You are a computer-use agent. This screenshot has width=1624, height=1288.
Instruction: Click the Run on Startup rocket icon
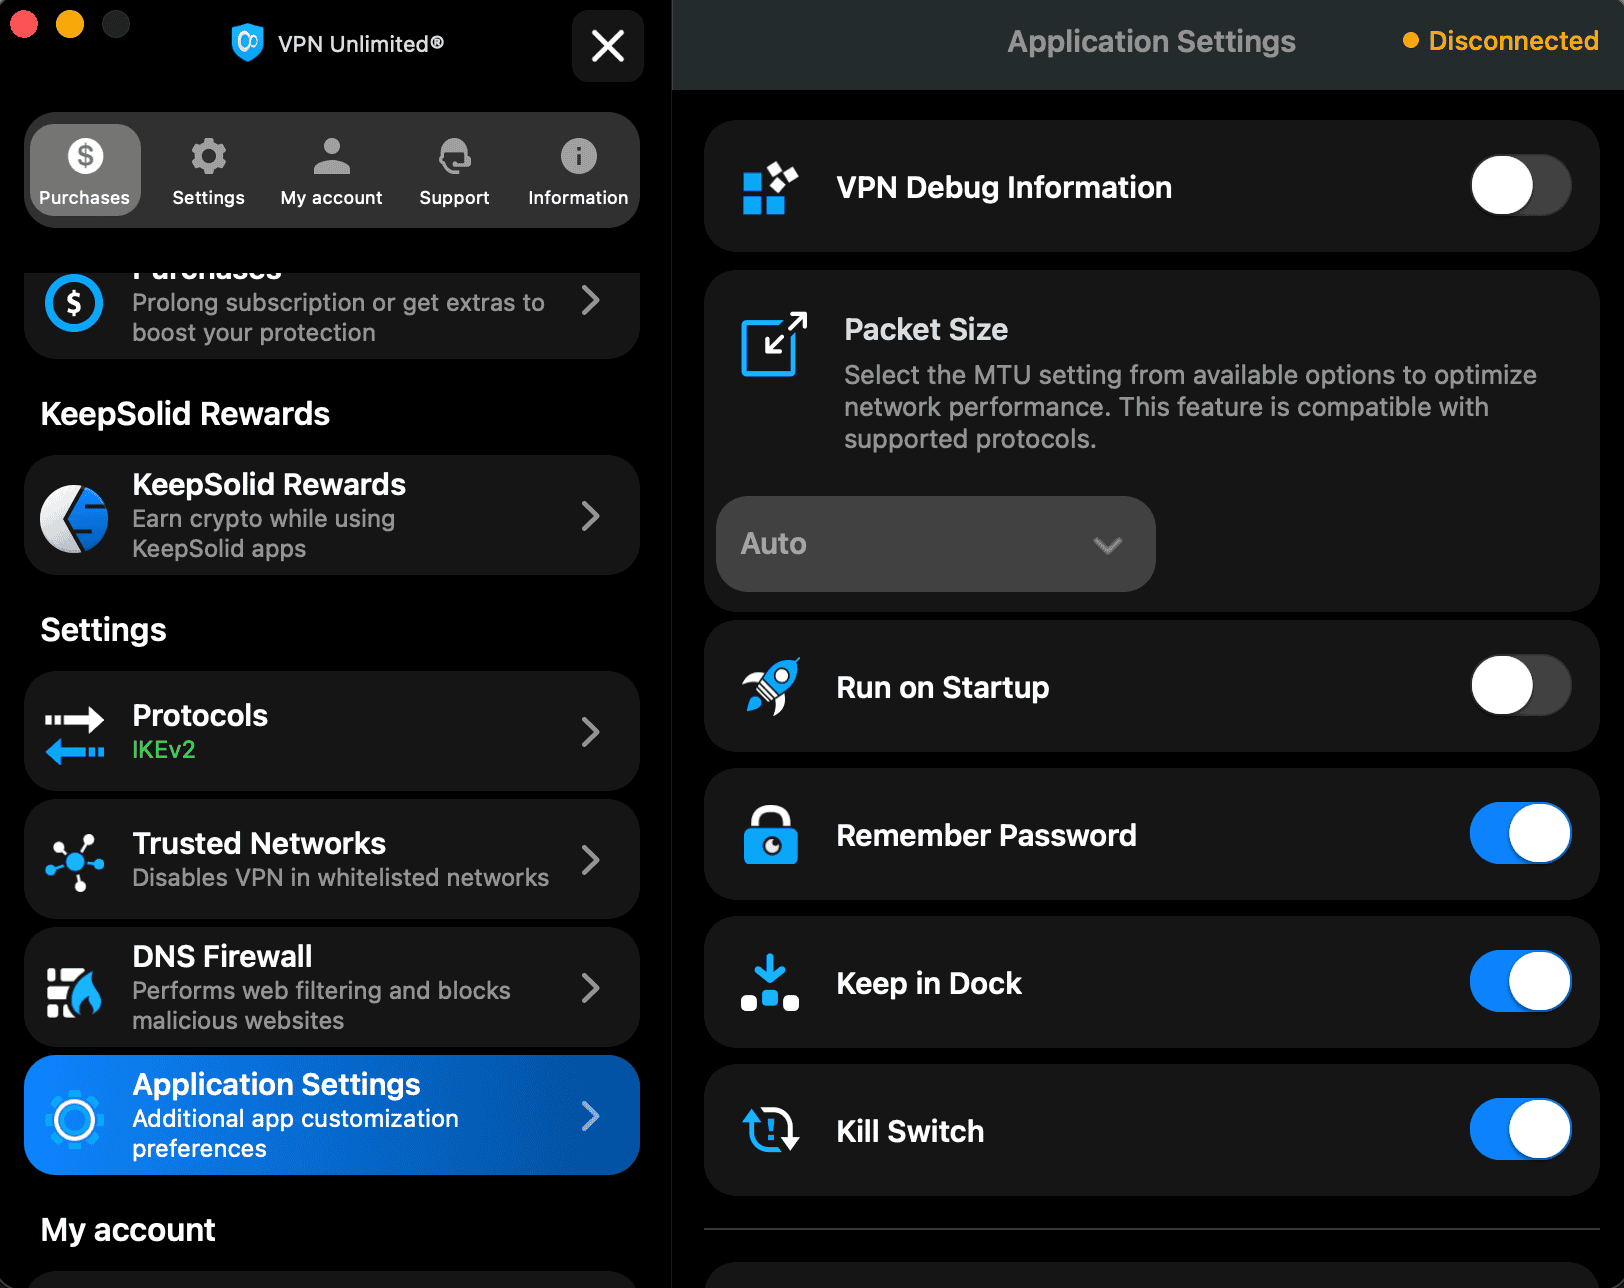tap(771, 686)
